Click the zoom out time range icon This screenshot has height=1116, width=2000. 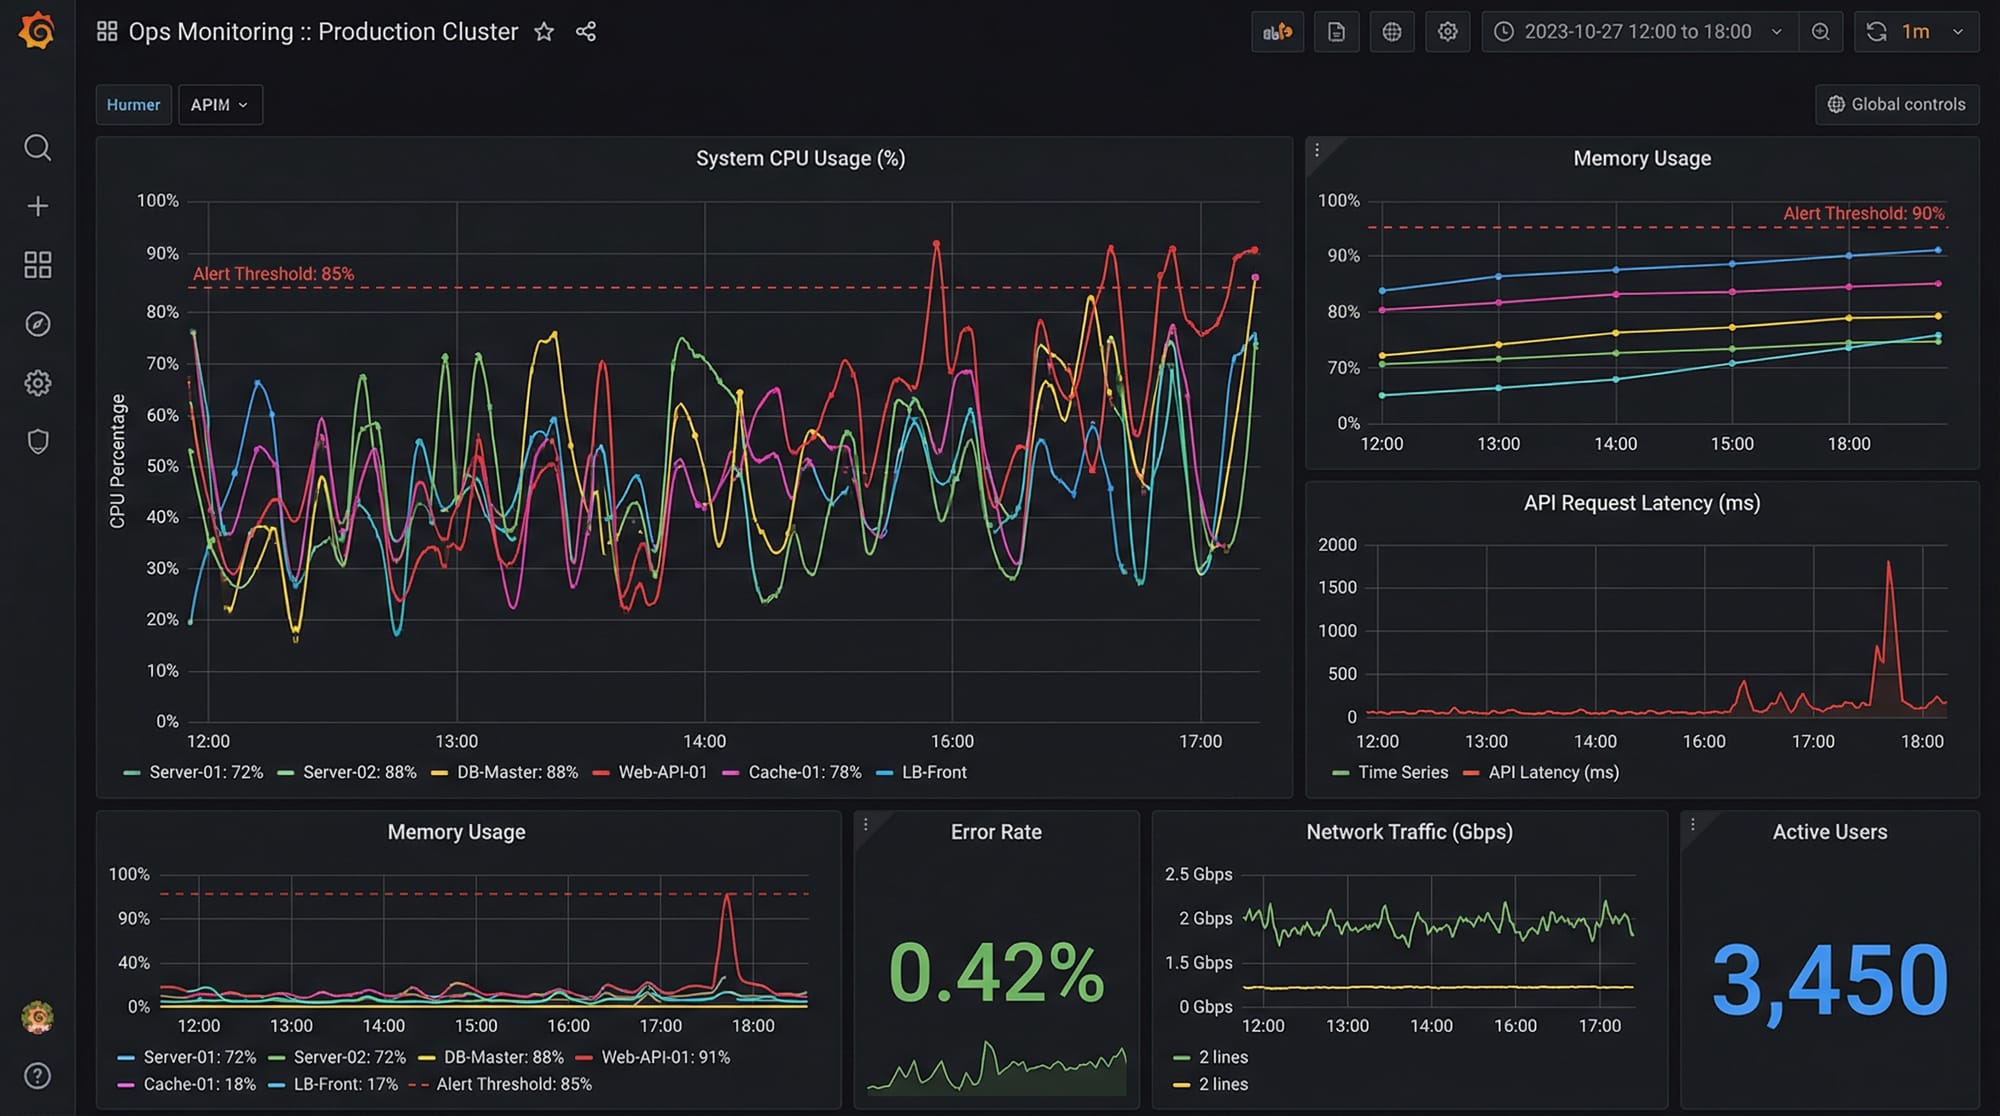1820,32
